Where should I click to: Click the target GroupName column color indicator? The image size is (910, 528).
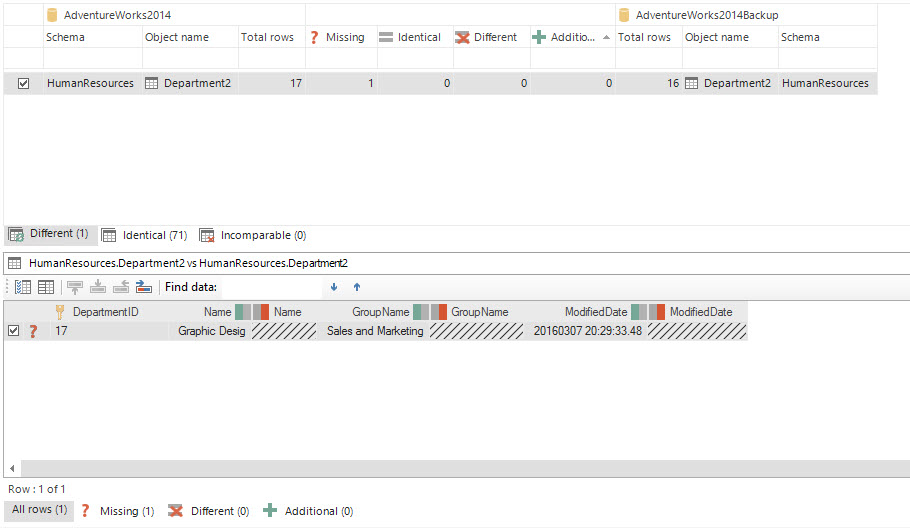pos(439,312)
